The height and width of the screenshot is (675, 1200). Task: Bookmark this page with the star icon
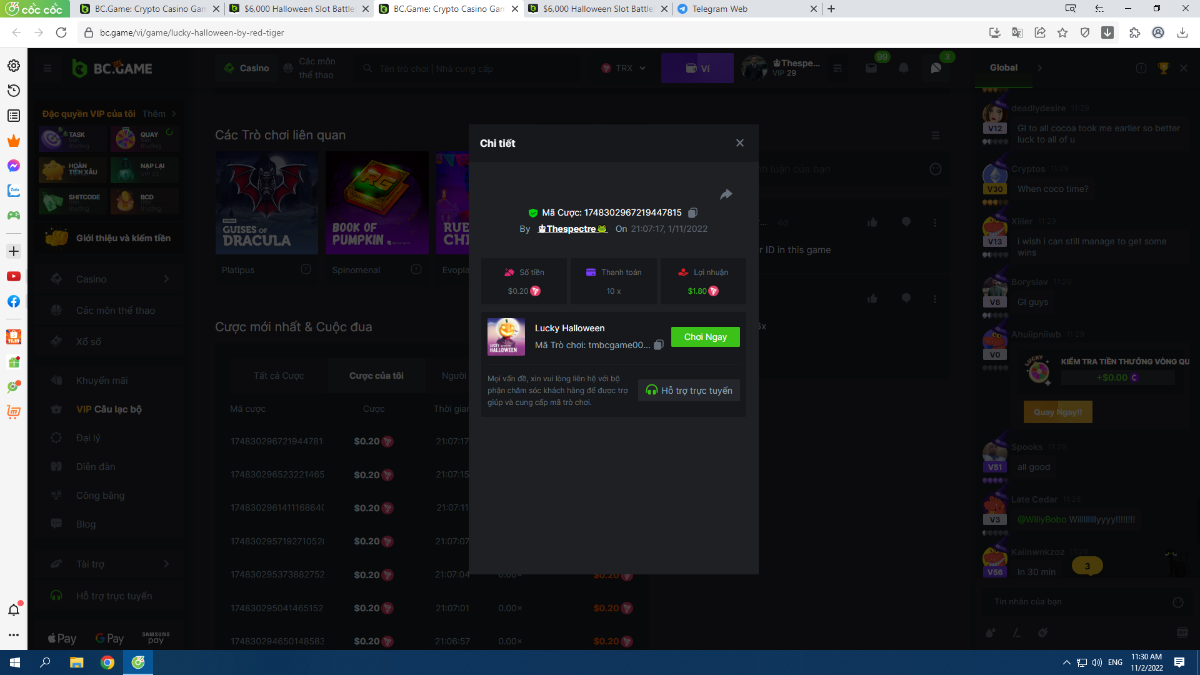pyautogui.click(x=1062, y=32)
